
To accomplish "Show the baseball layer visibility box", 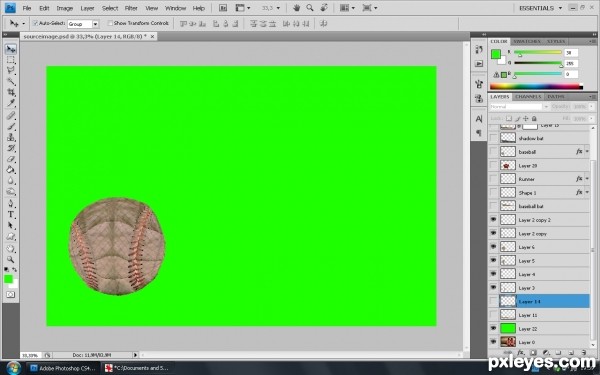I will [493, 152].
